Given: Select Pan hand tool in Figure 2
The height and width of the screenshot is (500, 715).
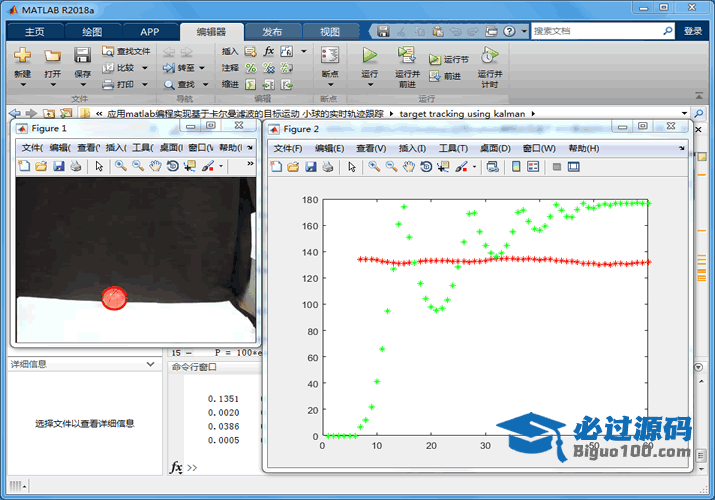Looking at the screenshot, I should coord(409,167).
